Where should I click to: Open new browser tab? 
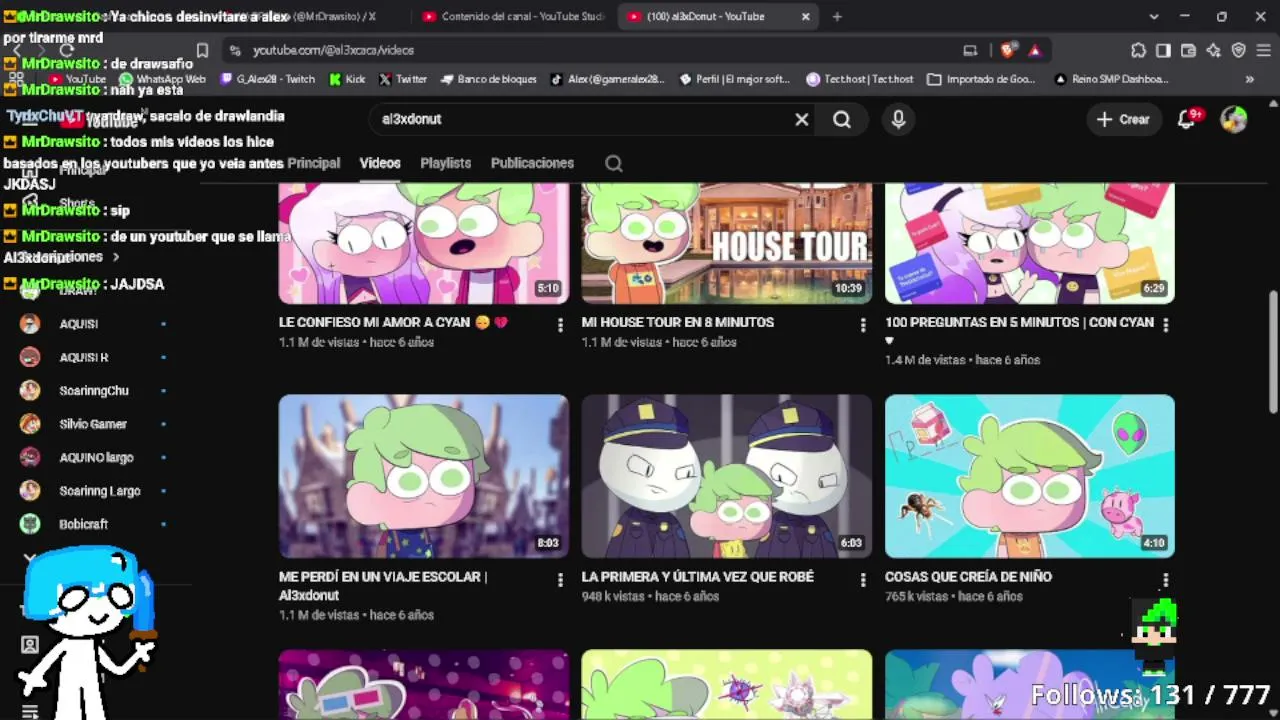pyautogui.click(x=837, y=17)
